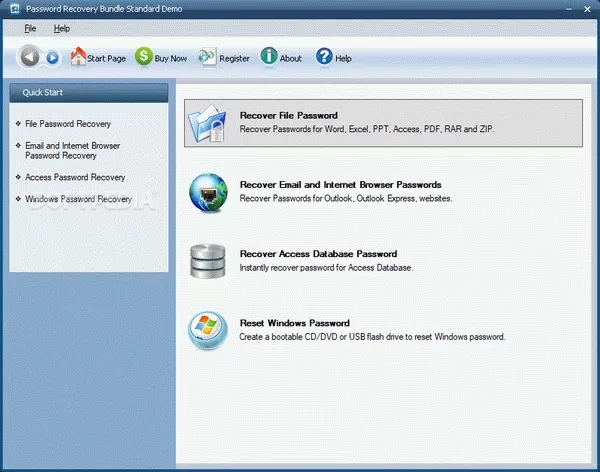Screen dimensions: 600x472
Task: Click the globe email recovery icon
Action: (x=208, y=193)
